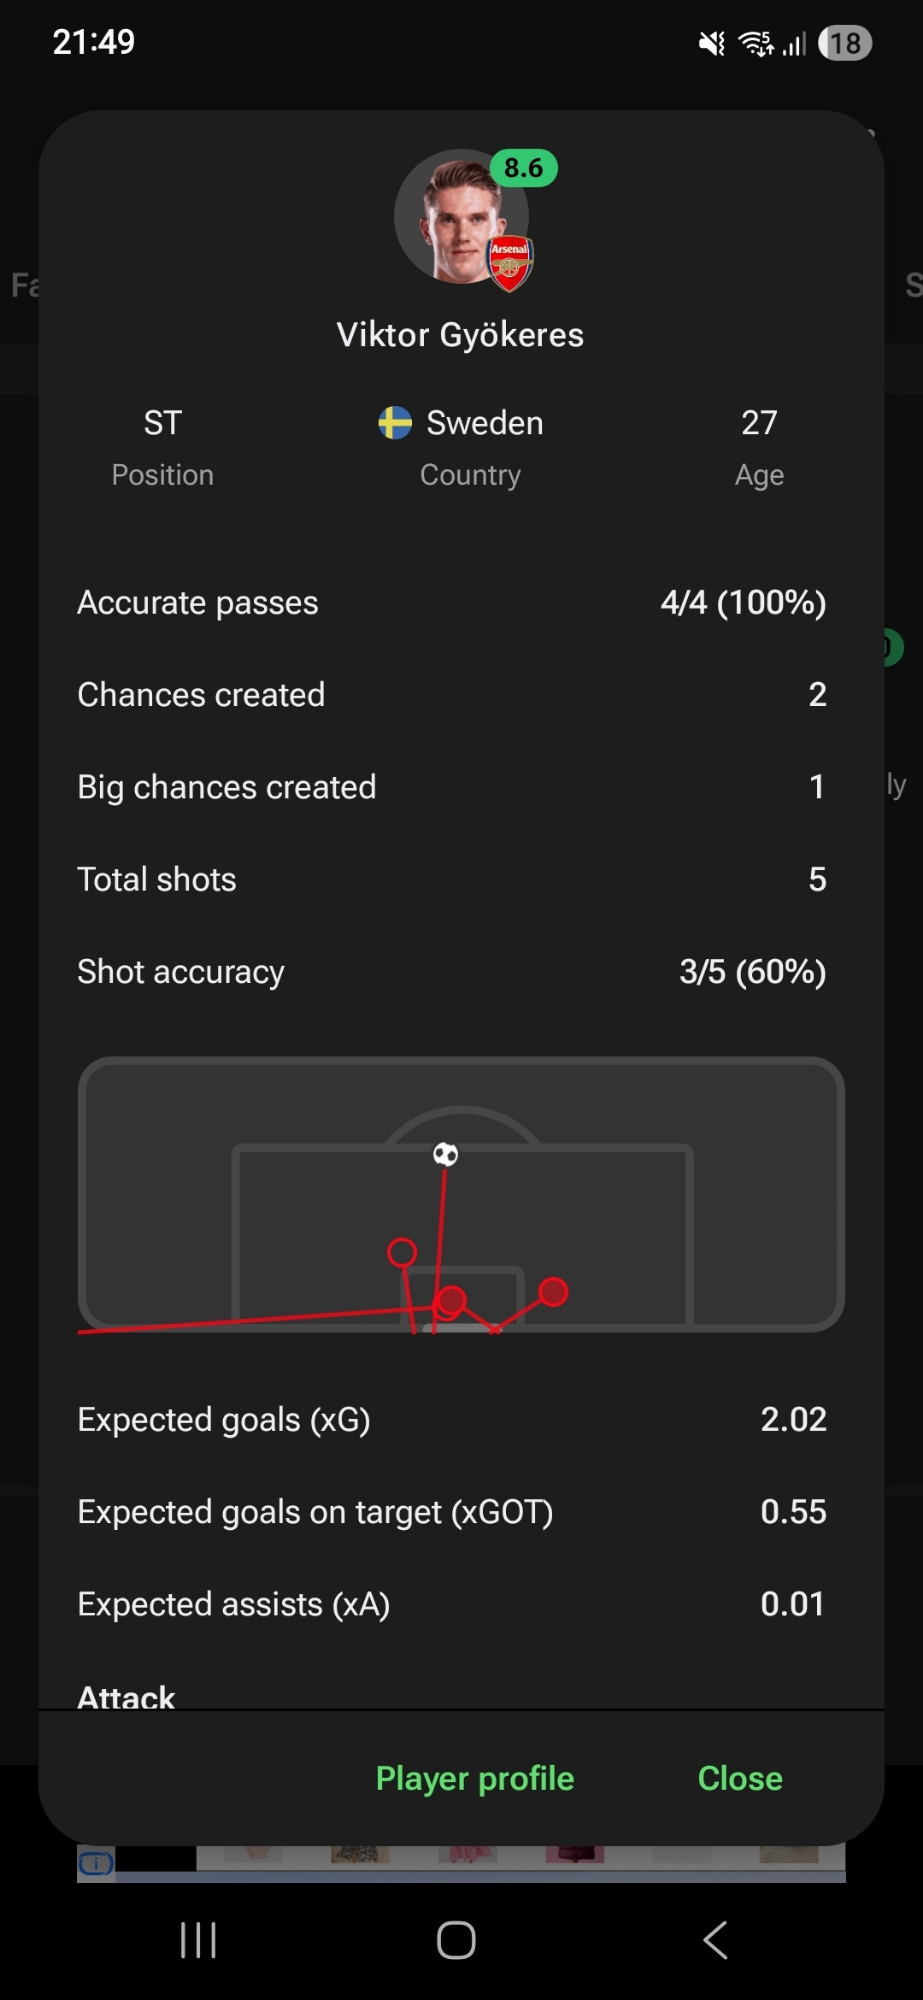Tap the ad info icon on banner
The image size is (923, 2000).
pos(96,1863)
